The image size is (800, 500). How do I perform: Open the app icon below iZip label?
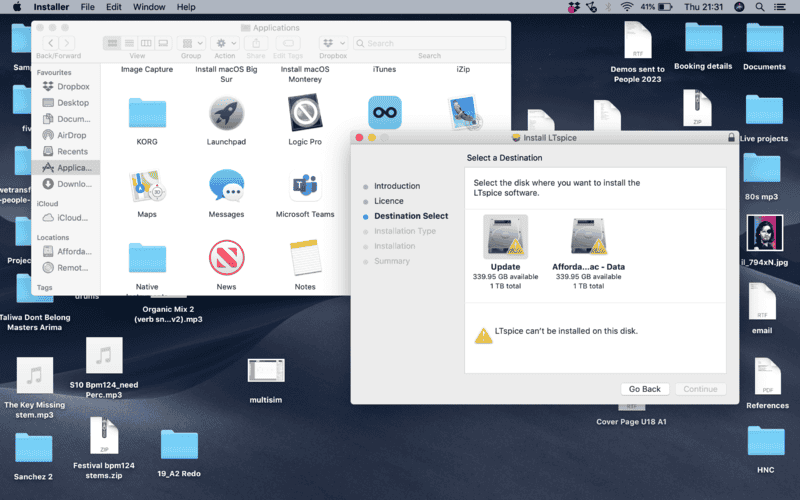tap(464, 112)
